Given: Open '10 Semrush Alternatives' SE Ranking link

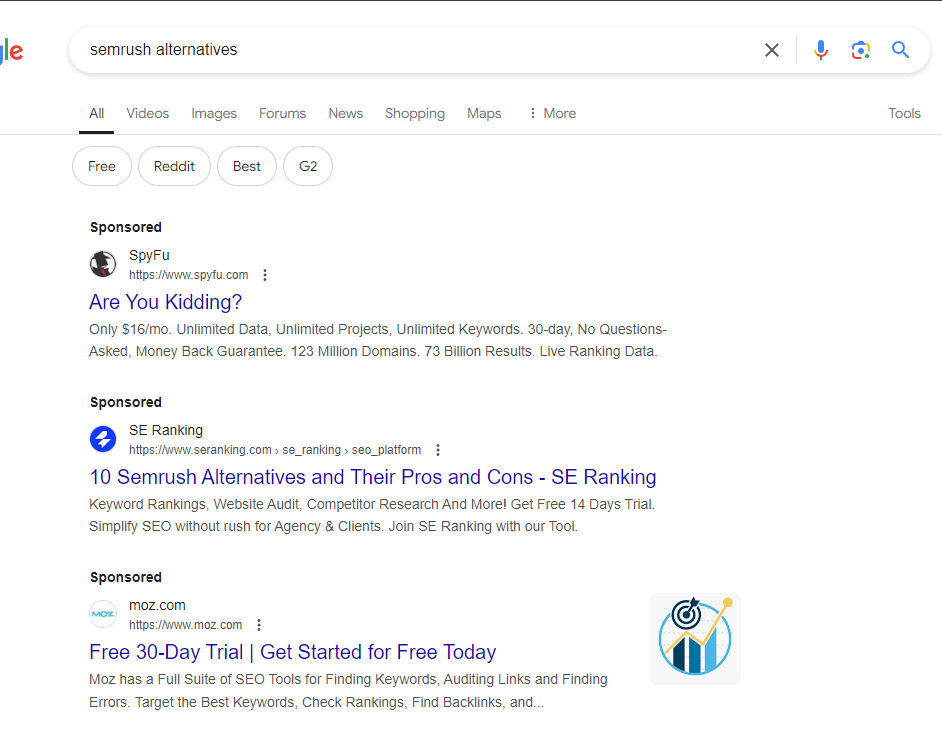Looking at the screenshot, I should 372,477.
